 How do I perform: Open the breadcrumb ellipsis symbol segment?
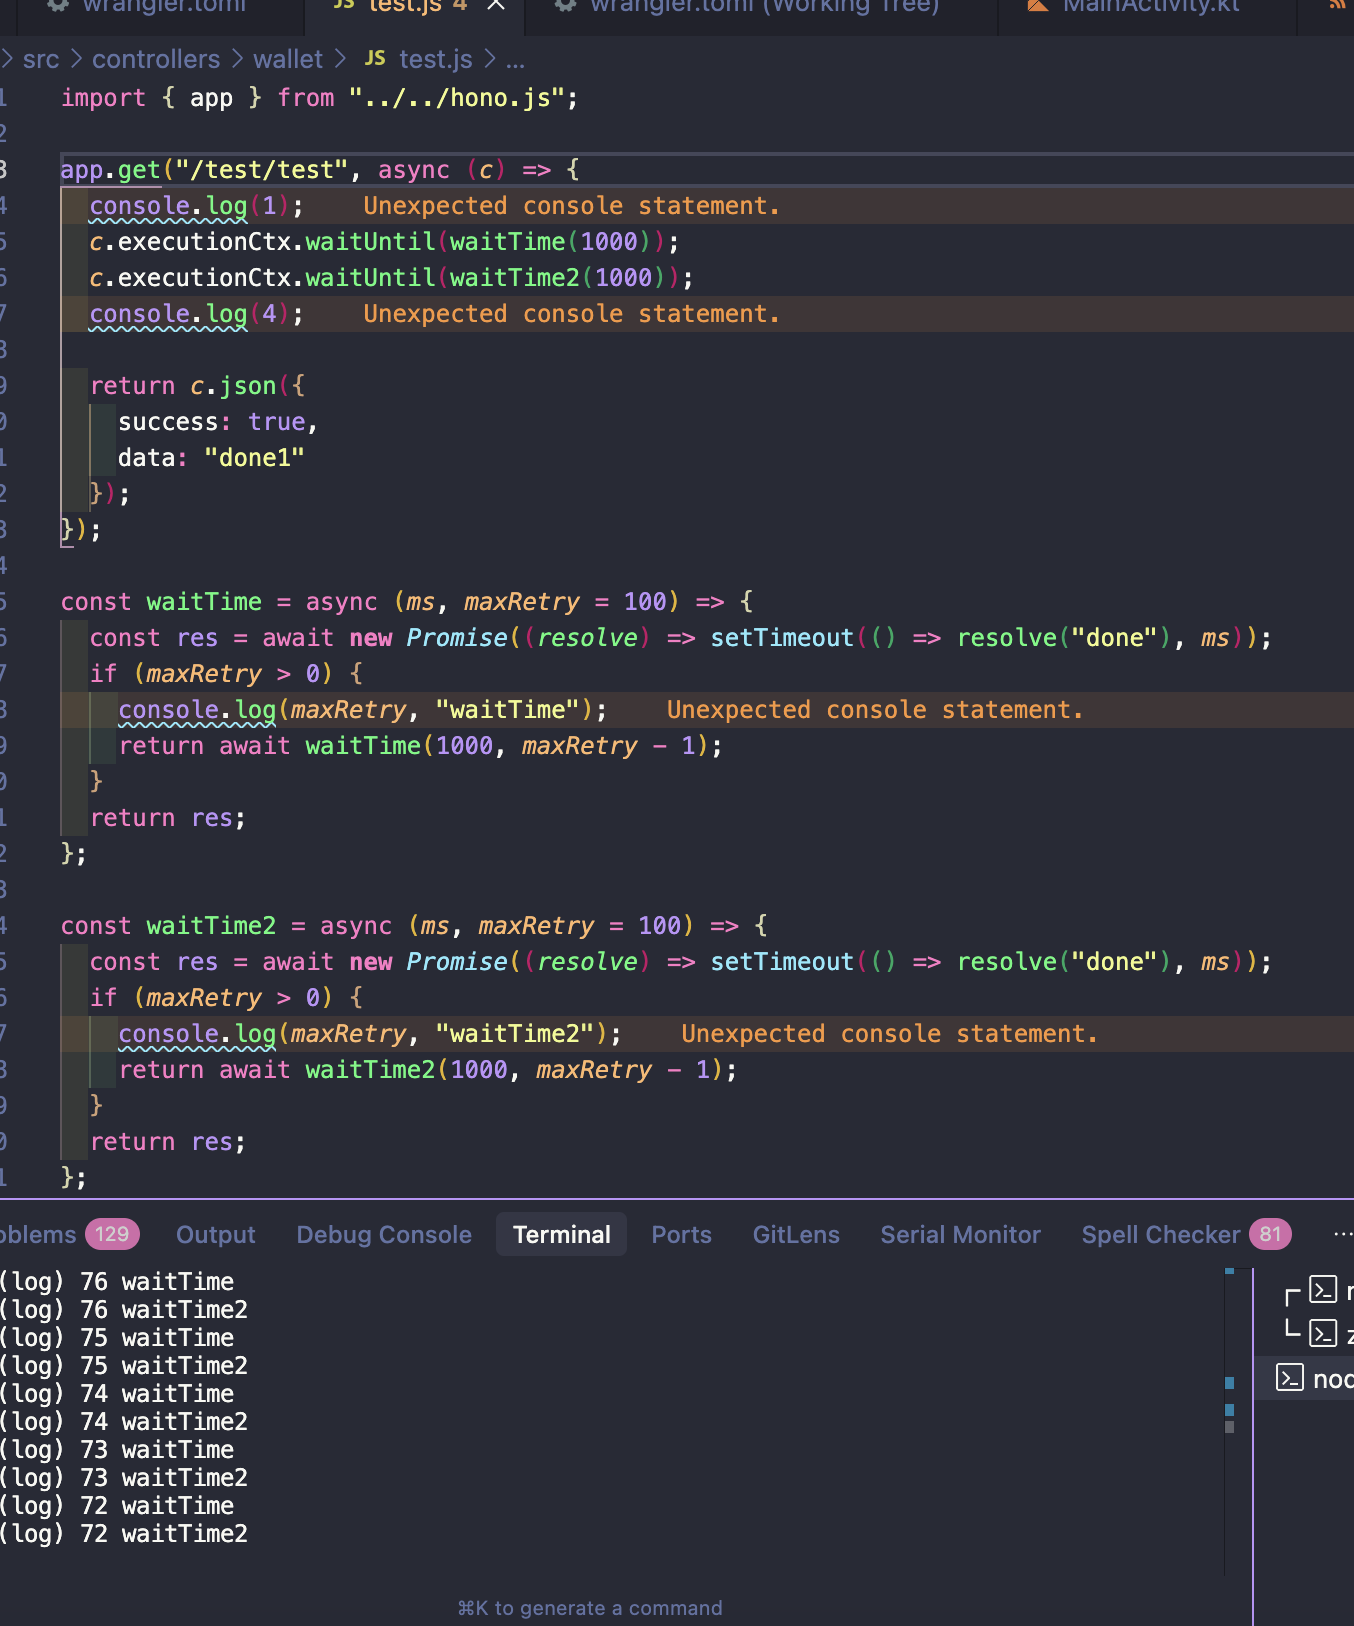pos(515,60)
